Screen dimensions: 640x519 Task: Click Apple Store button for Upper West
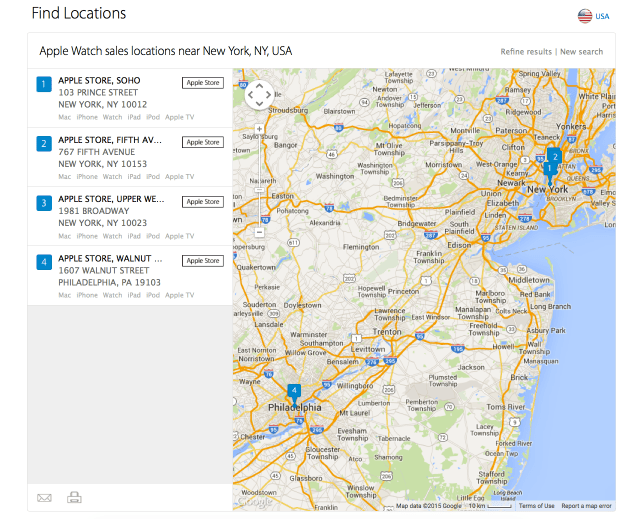click(x=203, y=202)
